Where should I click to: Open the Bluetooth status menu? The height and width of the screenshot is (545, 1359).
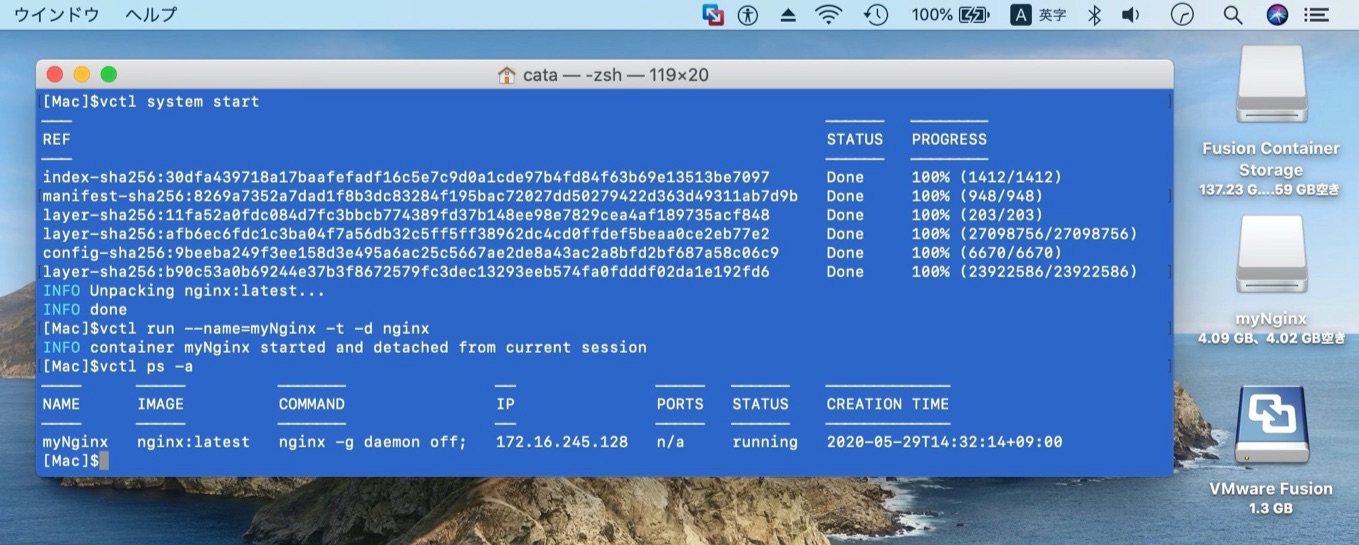point(1094,15)
